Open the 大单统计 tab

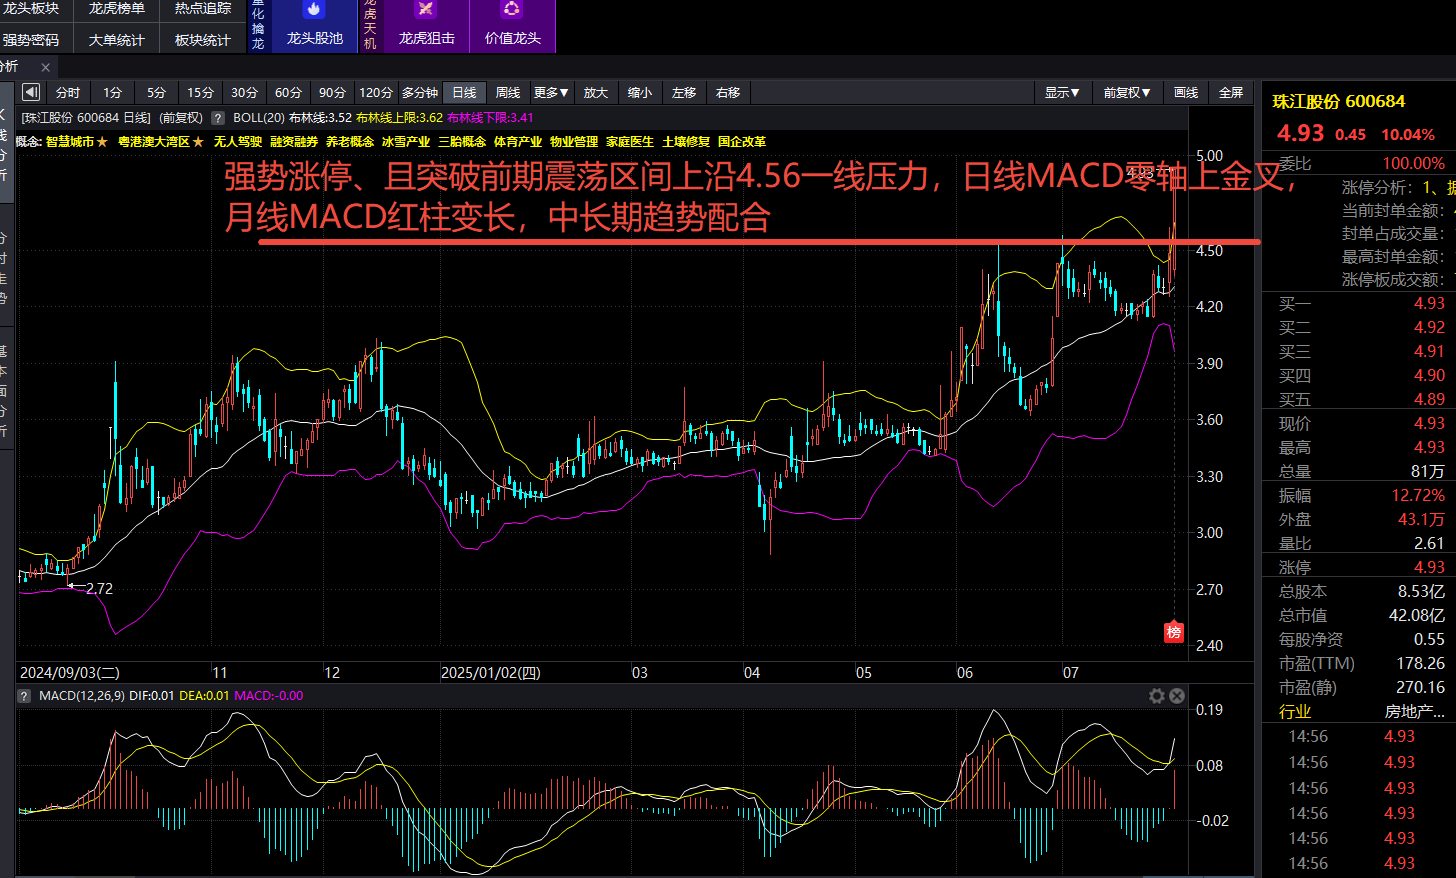[x=117, y=40]
